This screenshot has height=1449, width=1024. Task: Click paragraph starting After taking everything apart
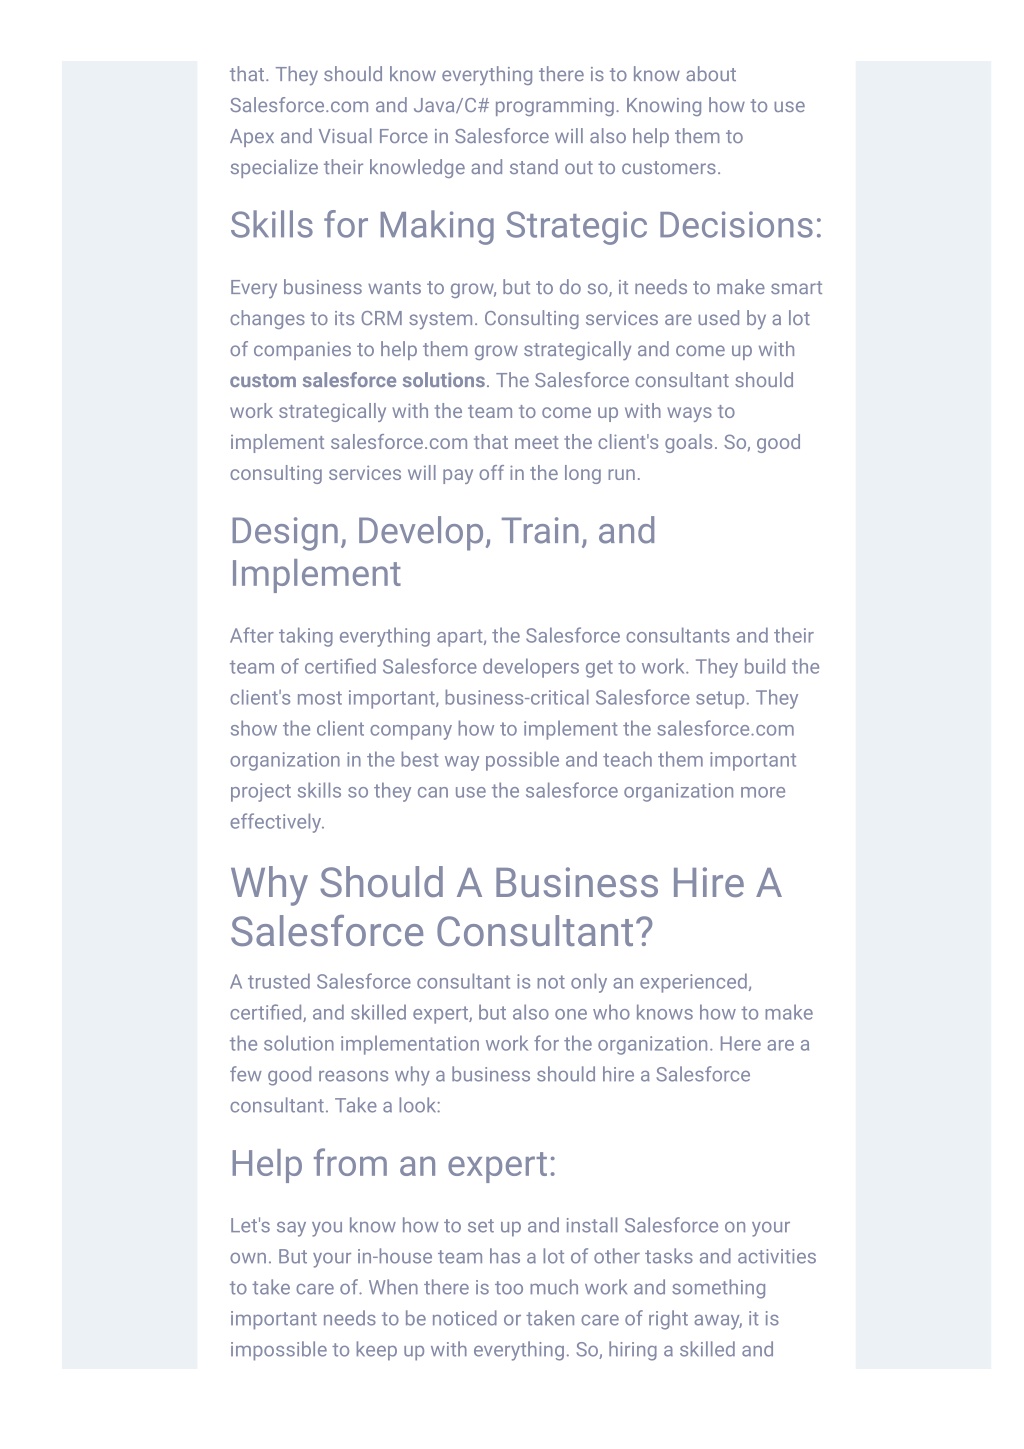pyautogui.click(x=525, y=729)
